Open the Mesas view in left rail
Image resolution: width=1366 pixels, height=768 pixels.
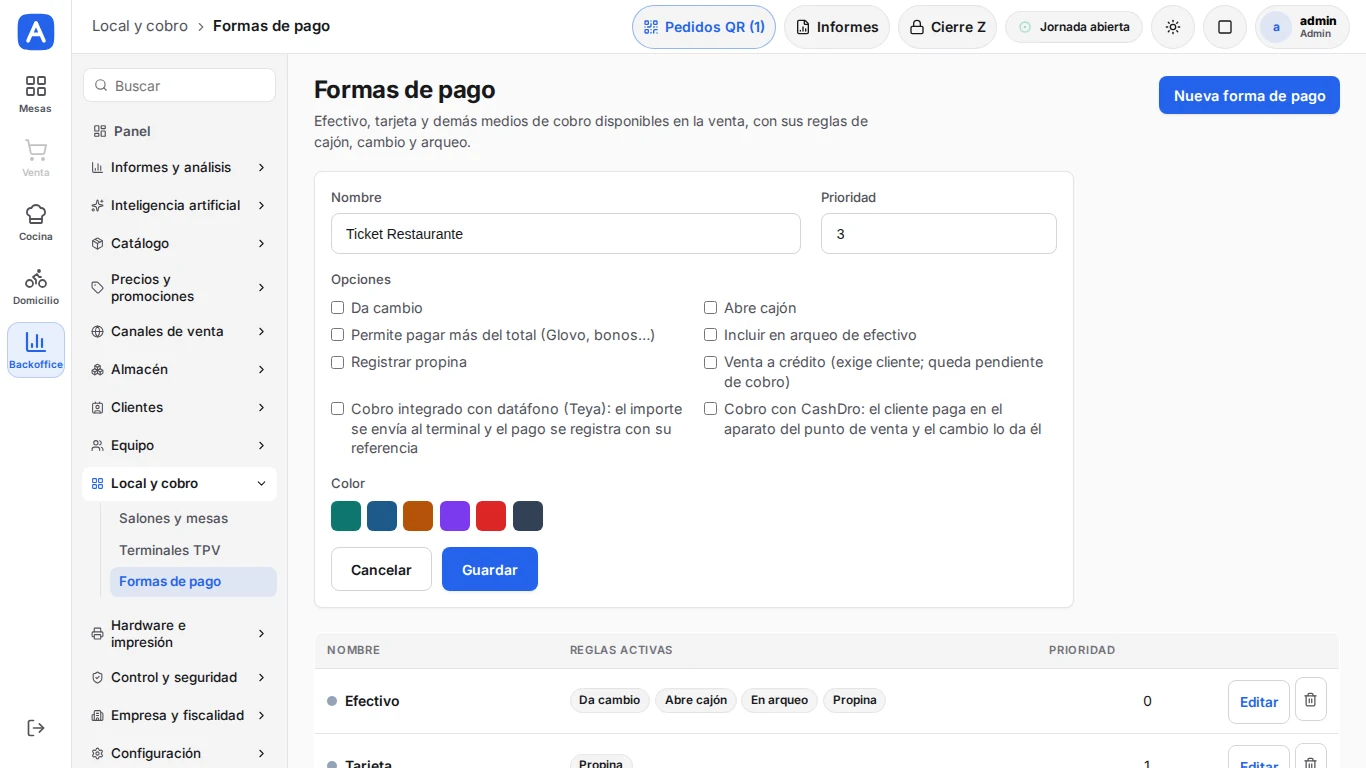pyautogui.click(x=36, y=94)
